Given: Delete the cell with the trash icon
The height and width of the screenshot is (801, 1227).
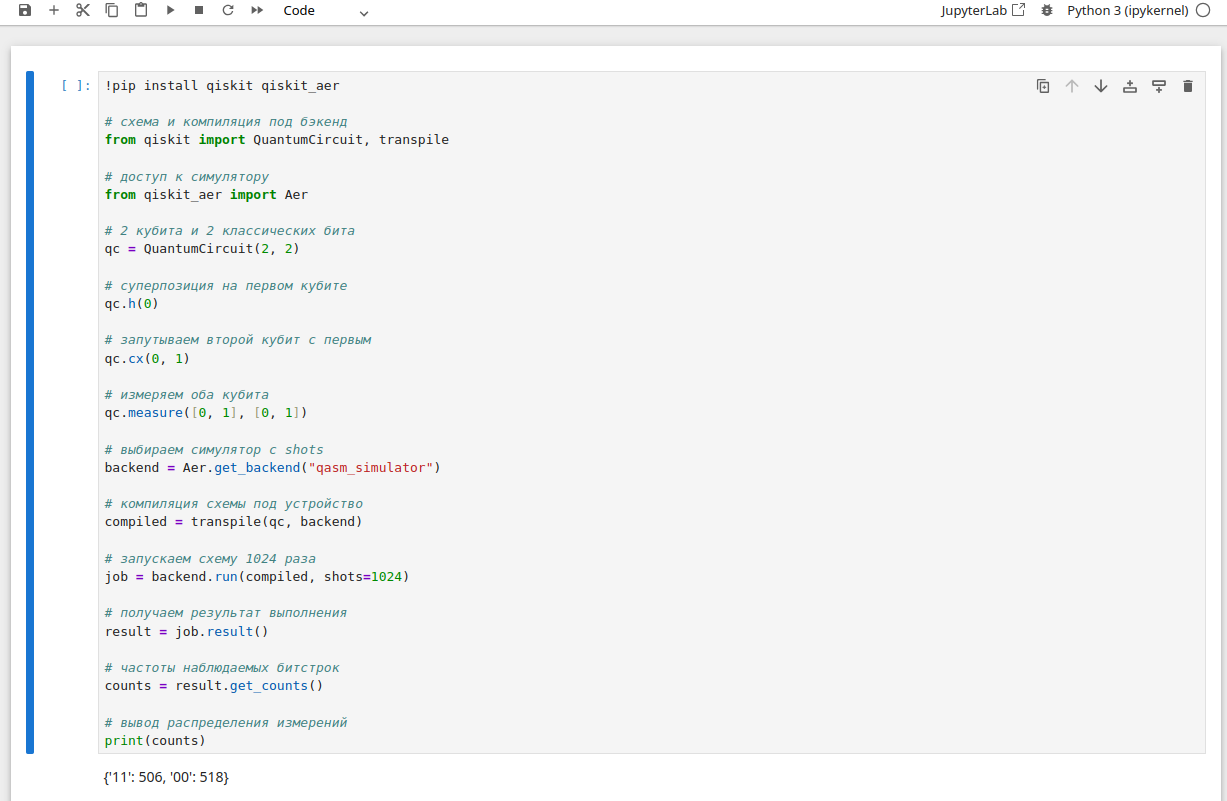Looking at the screenshot, I should (1188, 86).
